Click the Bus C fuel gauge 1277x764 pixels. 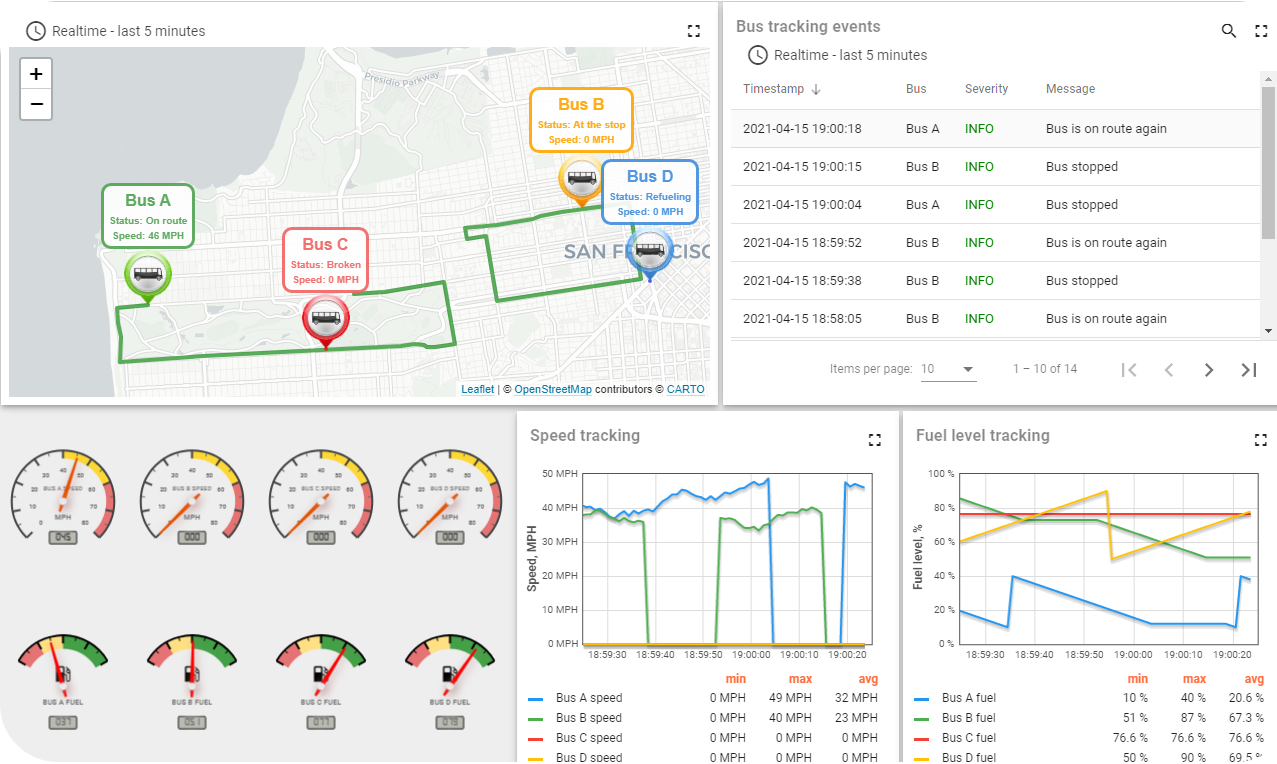coord(321,679)
